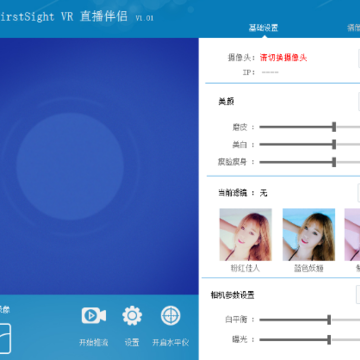Click the 设置 label under the gear
The image size is (360, 360).
pos(132,342)
